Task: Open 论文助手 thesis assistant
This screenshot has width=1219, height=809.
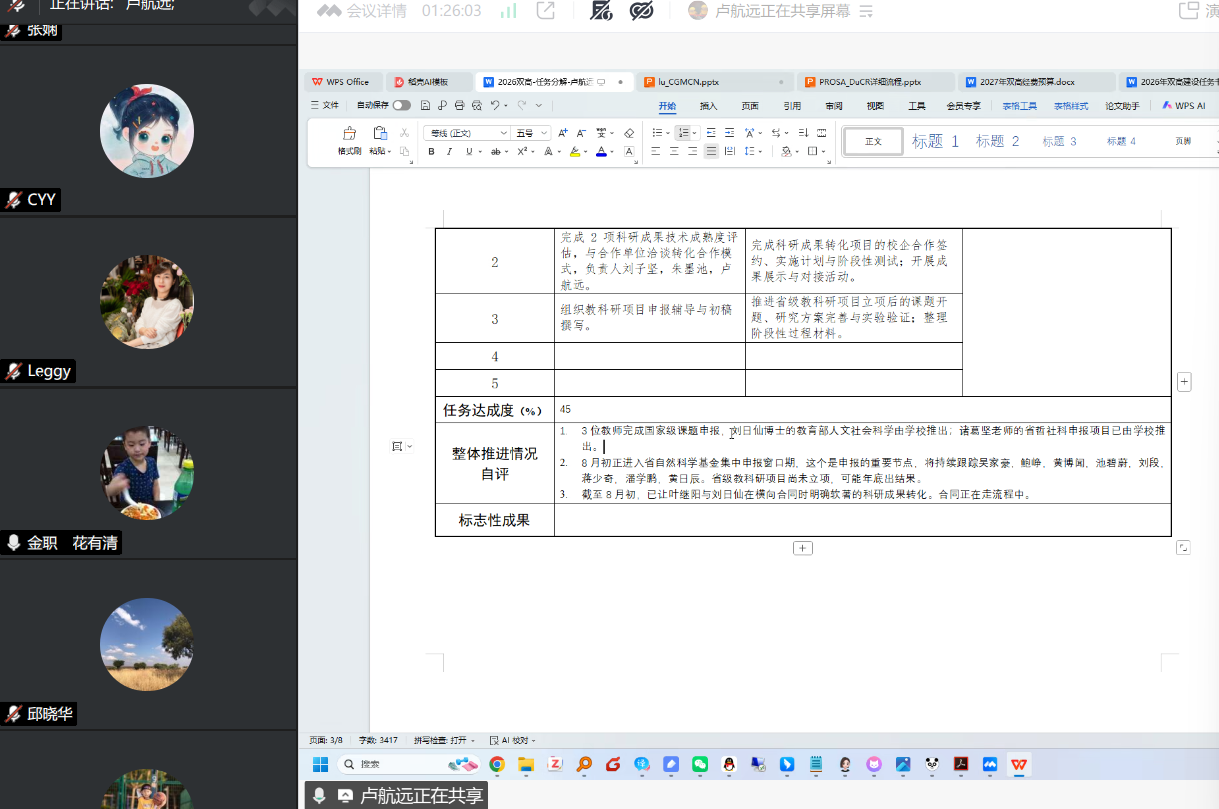Action: click(1122, 105)
